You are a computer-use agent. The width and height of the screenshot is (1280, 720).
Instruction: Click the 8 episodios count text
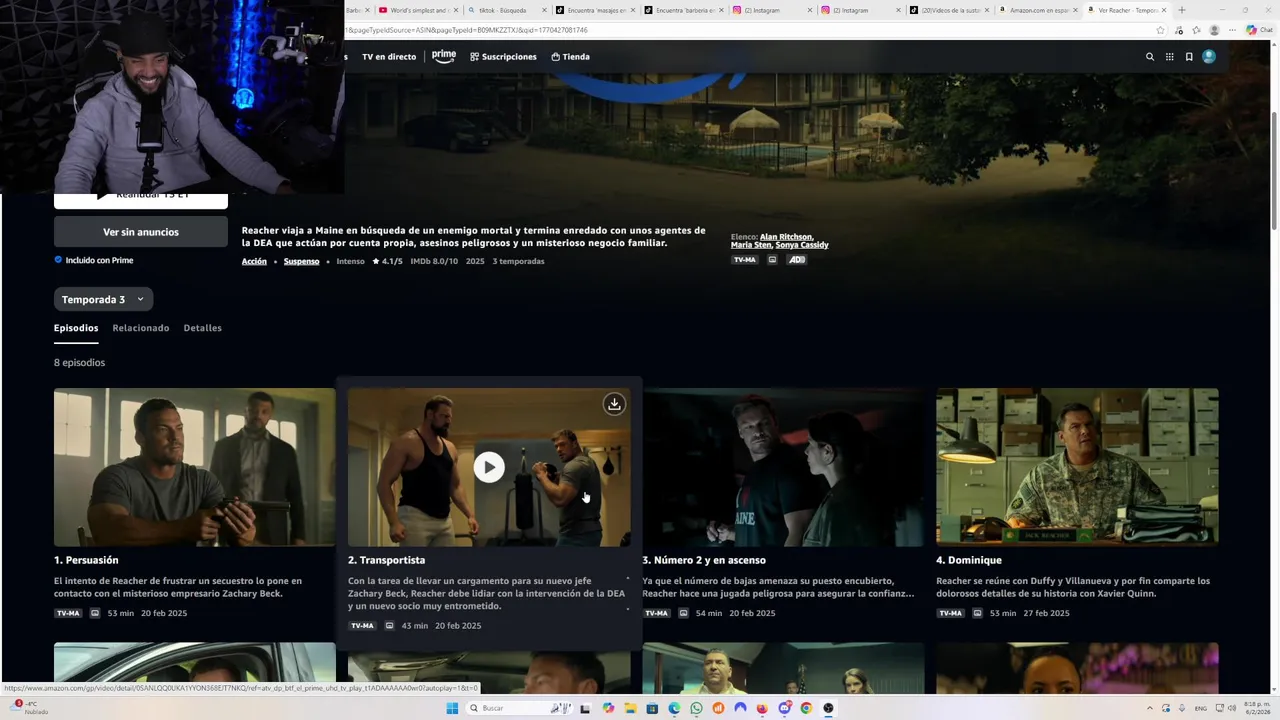pos(79,362)
